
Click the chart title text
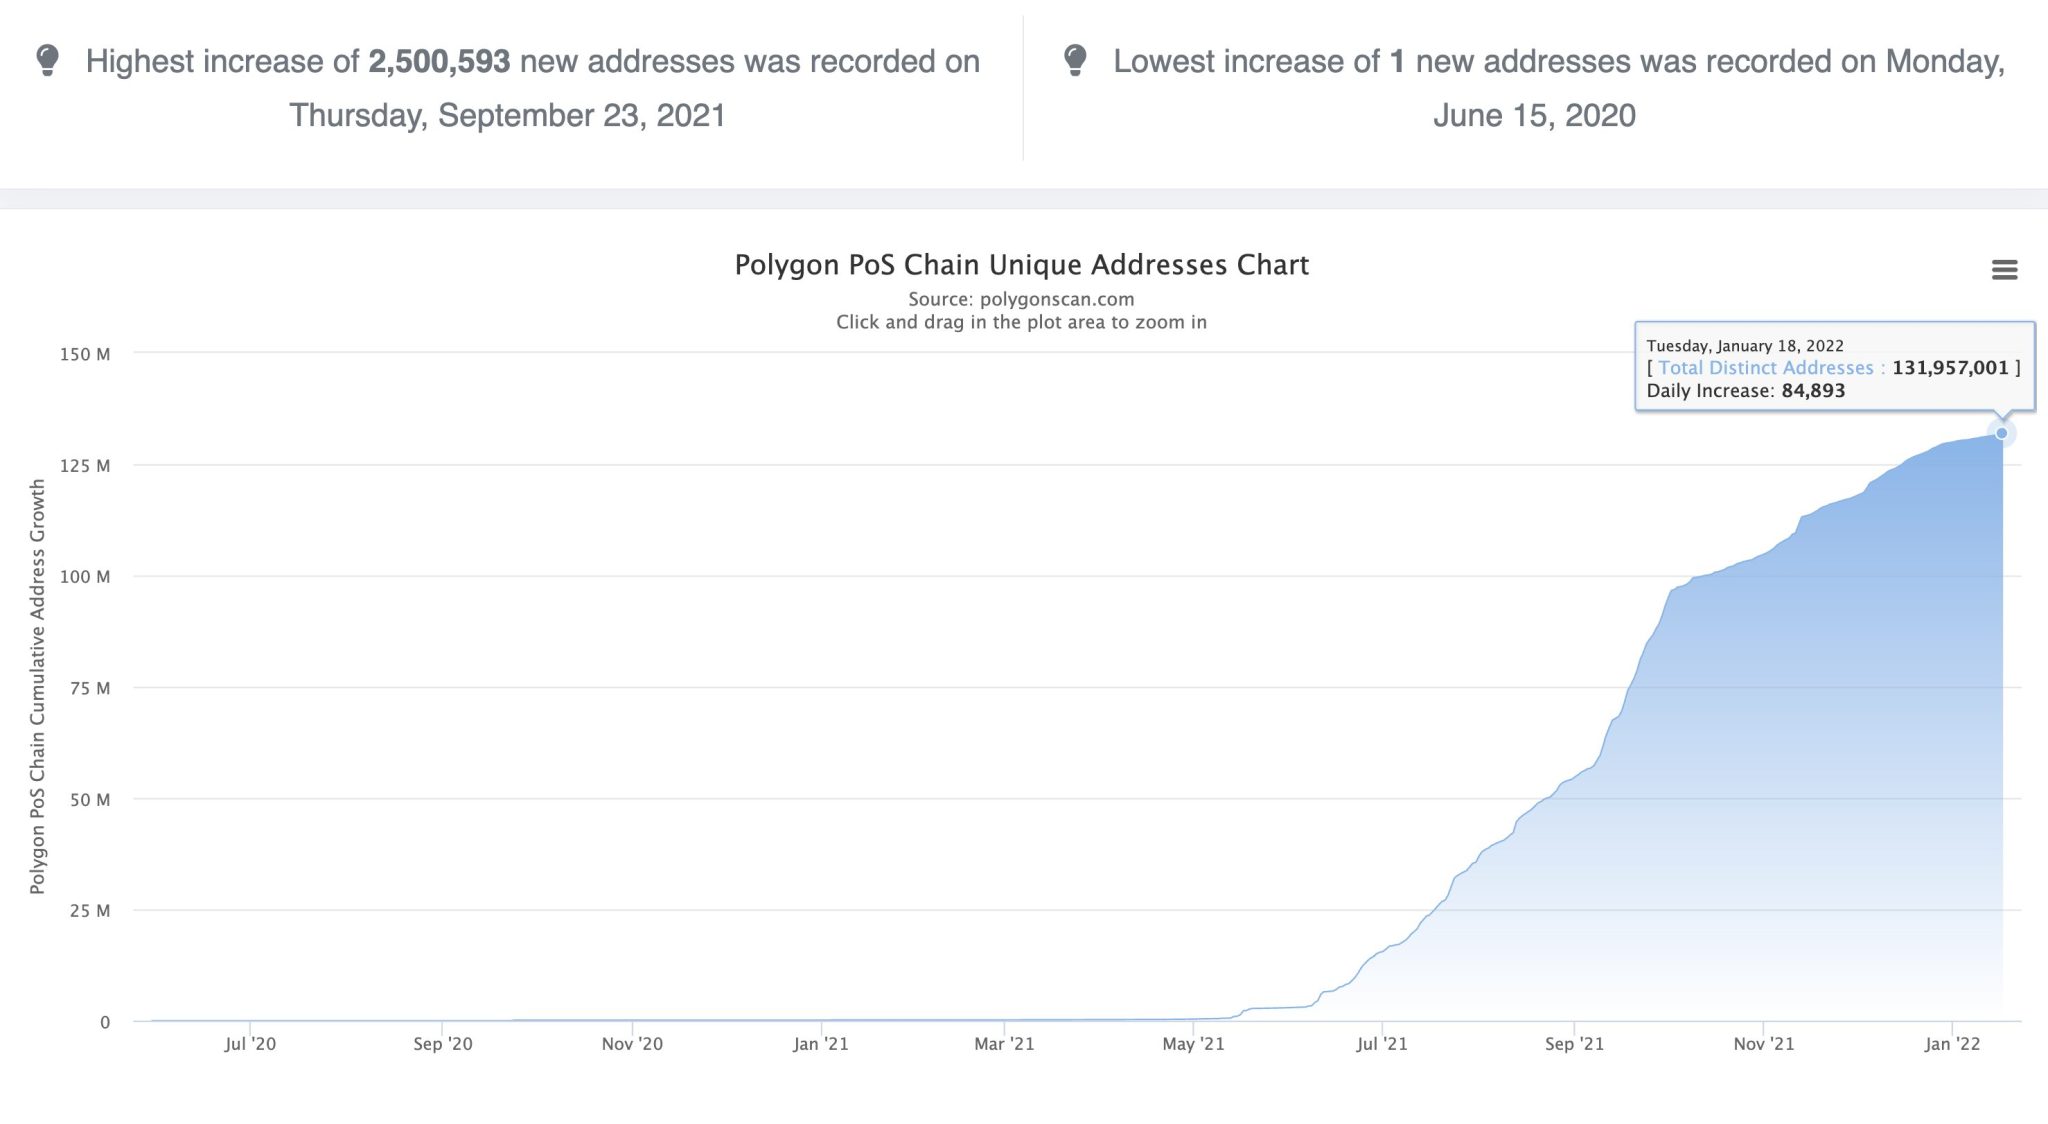pos(1021,265)
